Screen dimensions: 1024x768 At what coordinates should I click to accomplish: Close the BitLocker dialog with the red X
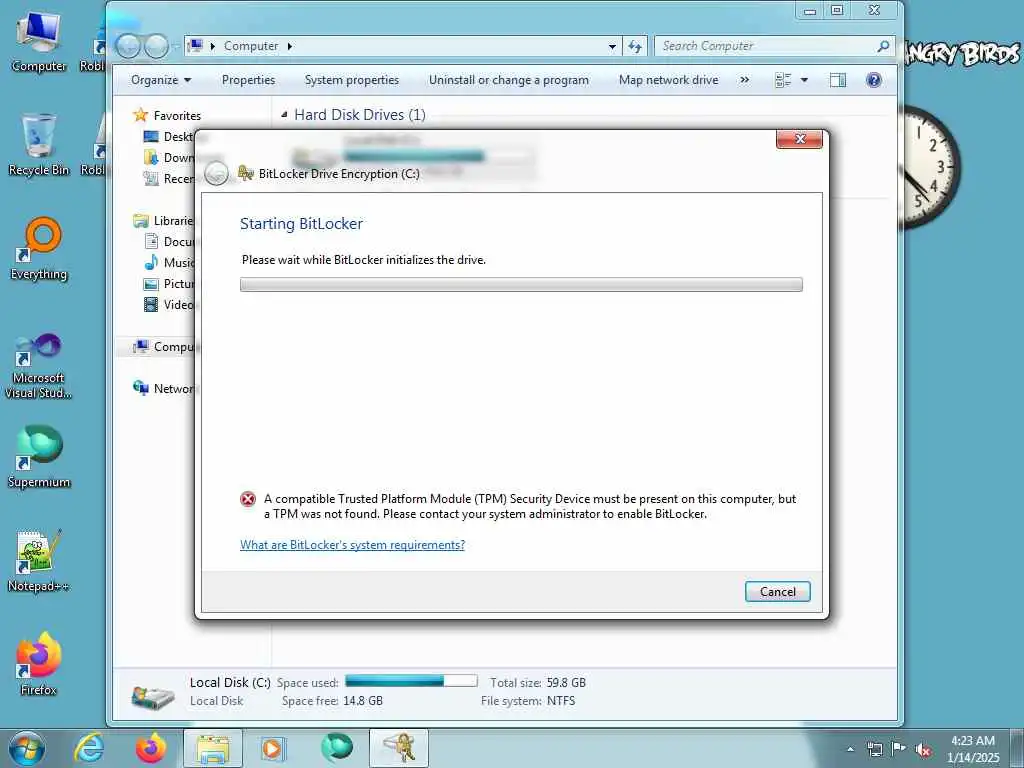(x=799, y=138)
